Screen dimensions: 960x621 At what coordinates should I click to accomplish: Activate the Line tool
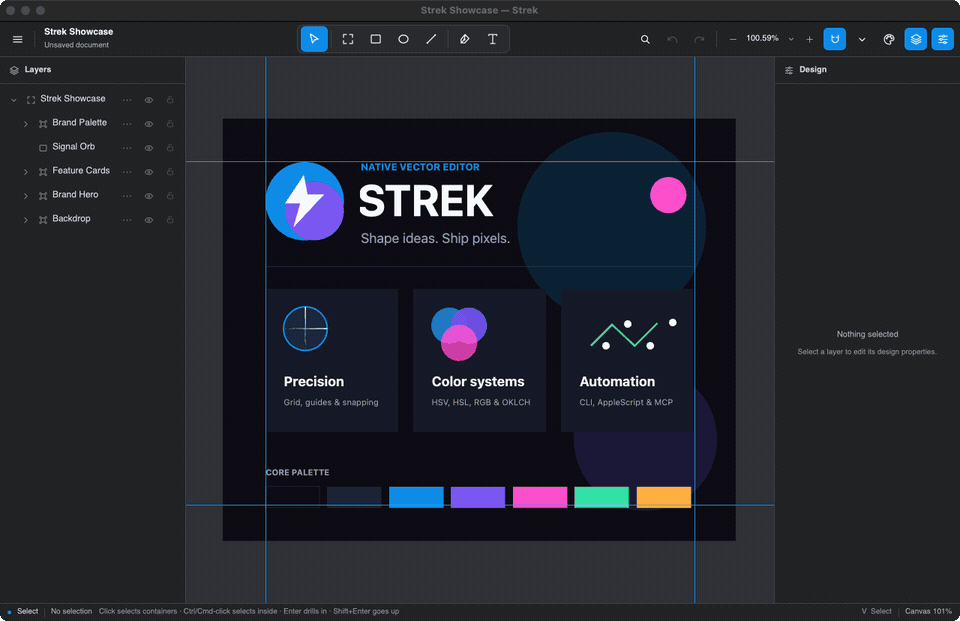coord(431,39)
